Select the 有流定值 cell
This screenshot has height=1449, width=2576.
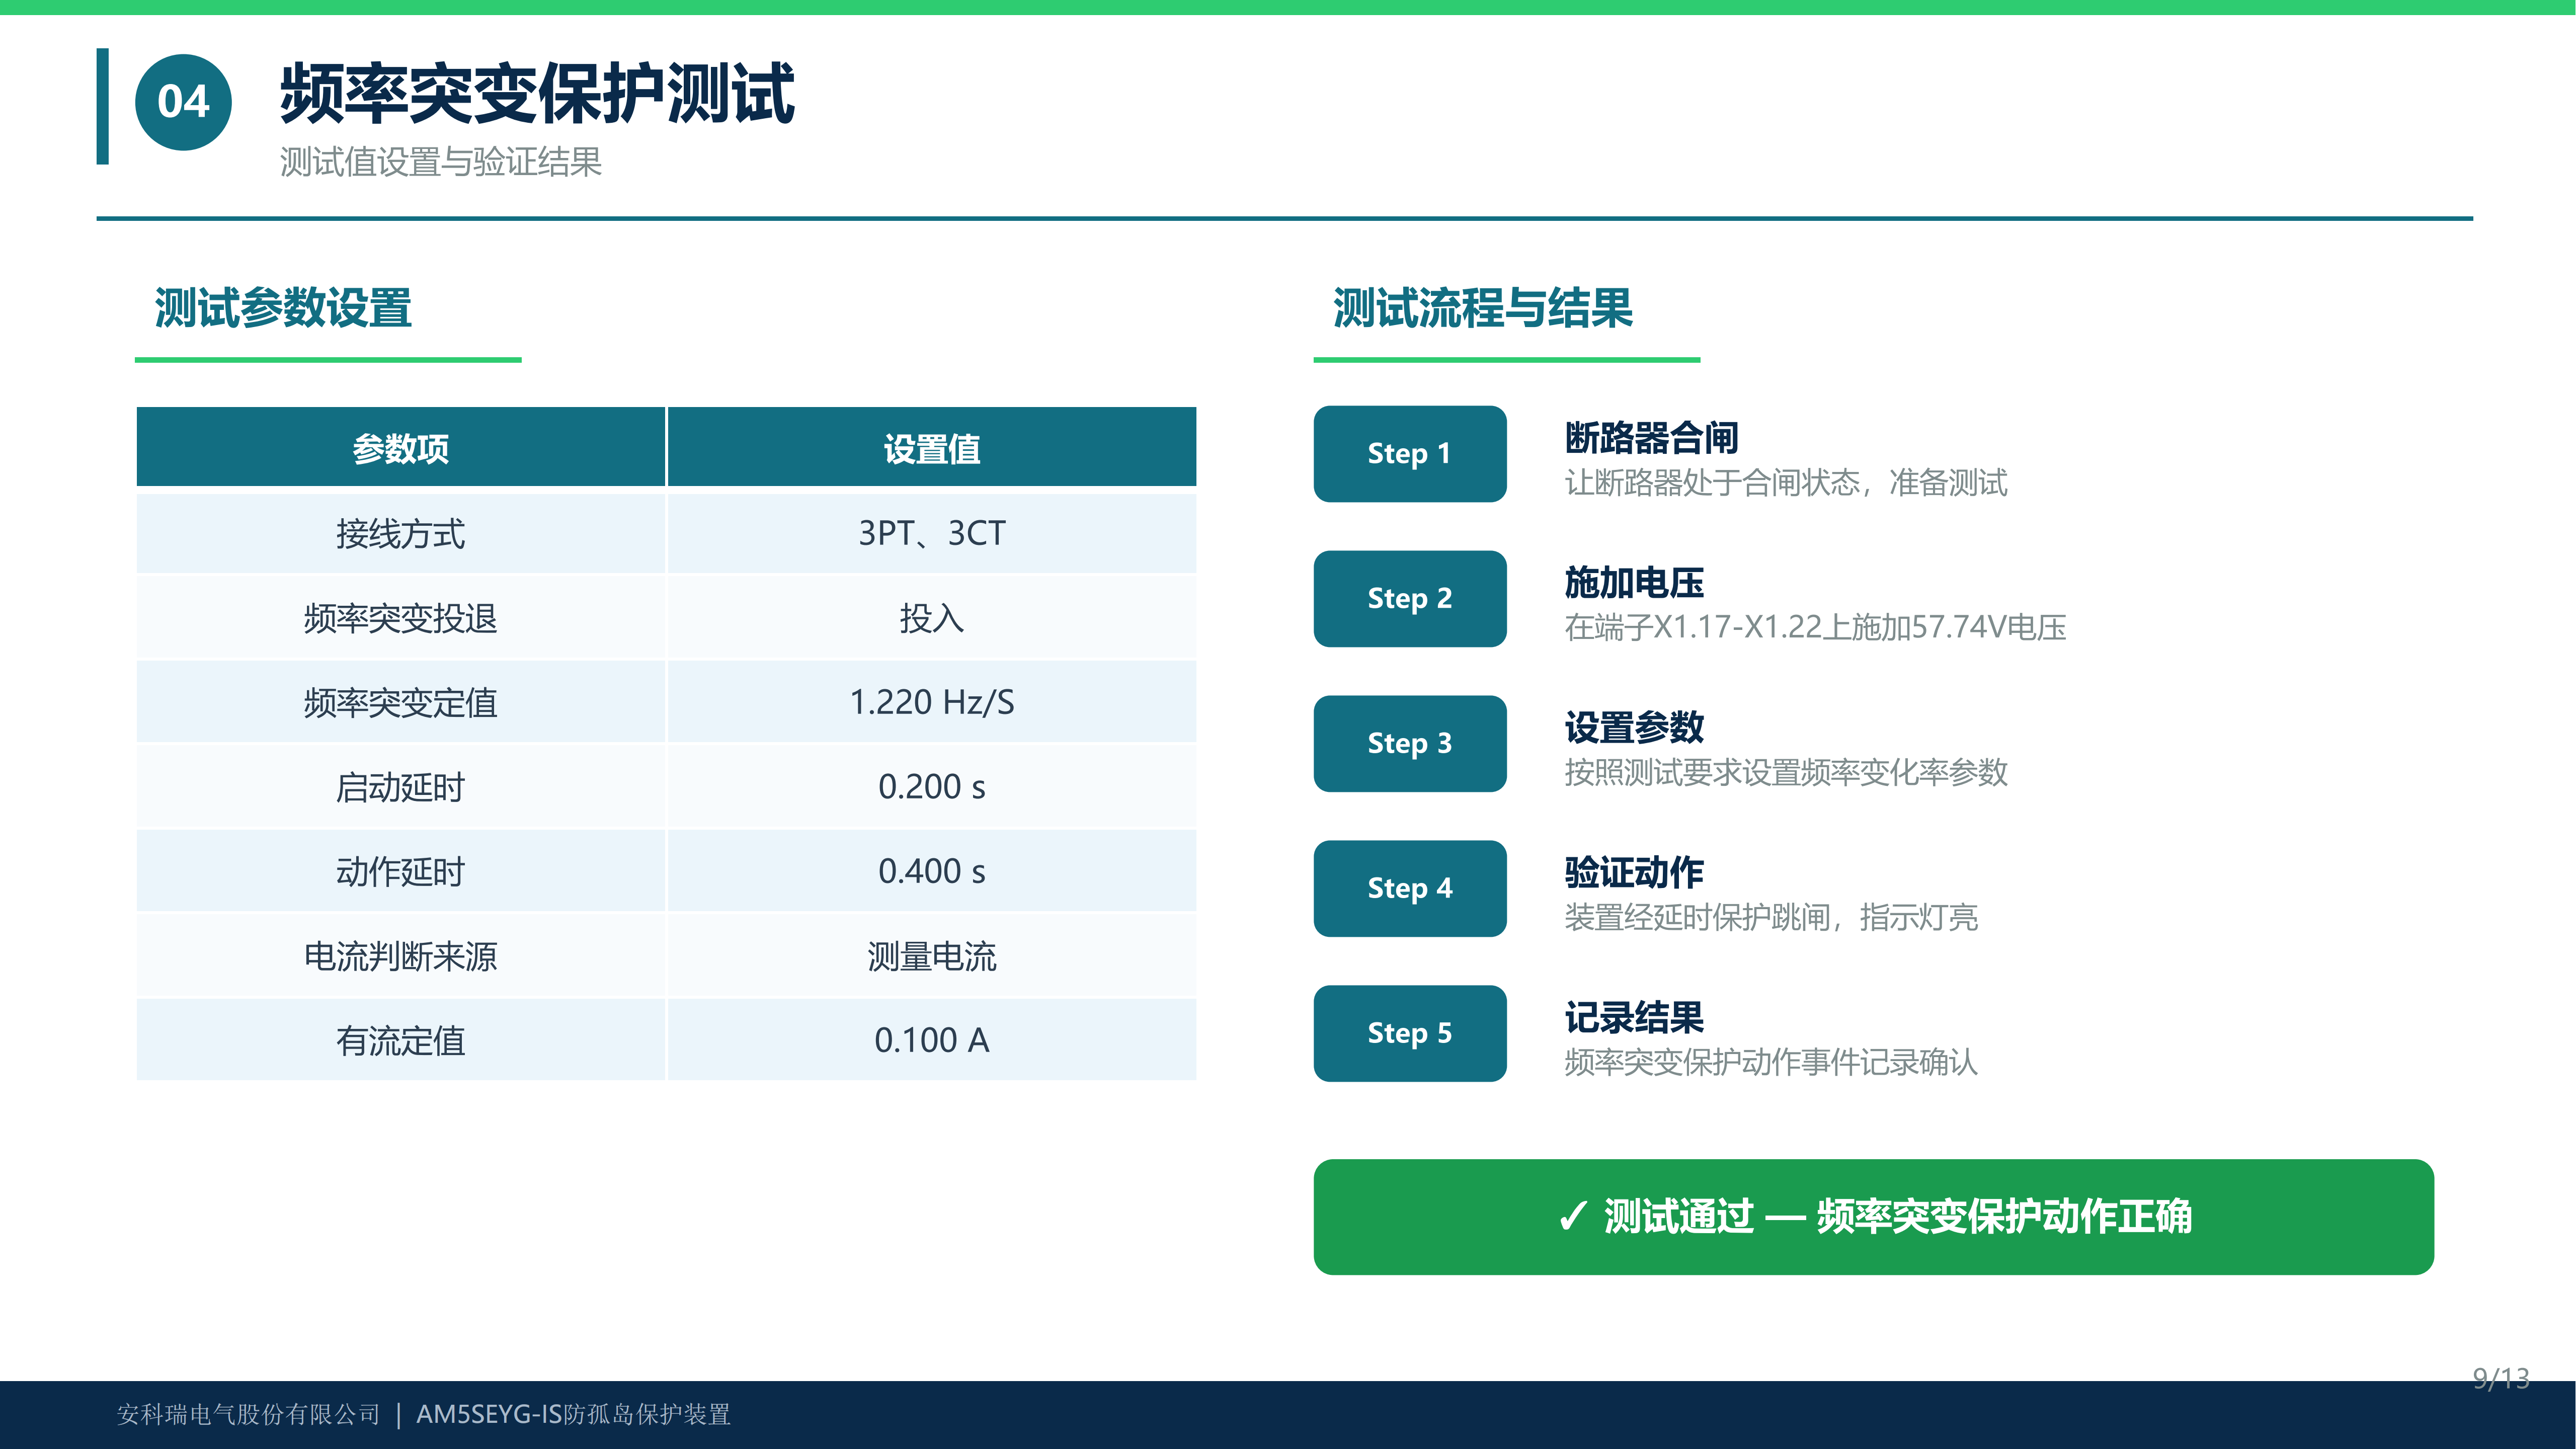tap(401, 1040)
